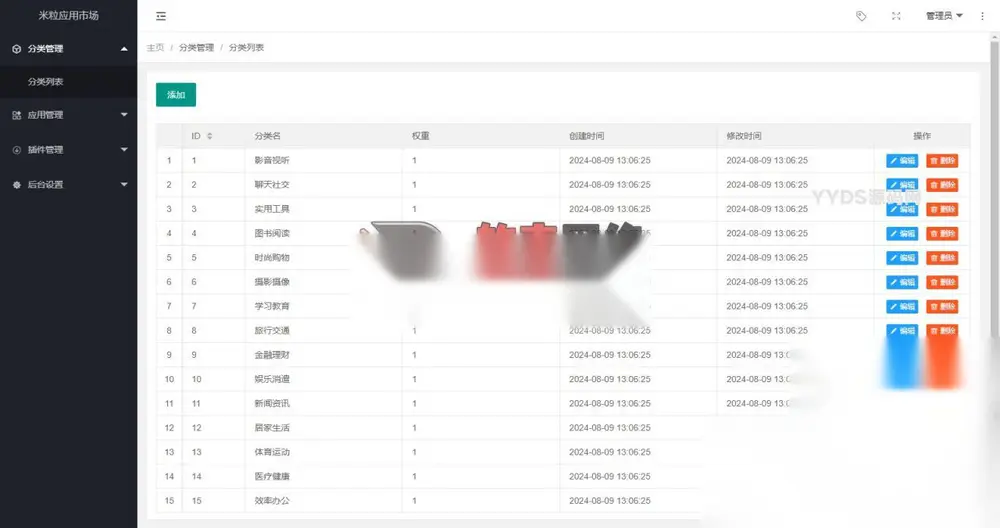The image size is (1000, 528).
Task: Expand the 应用管理 menu arrow
Action: pyautogui.click(x=124, y=115)
